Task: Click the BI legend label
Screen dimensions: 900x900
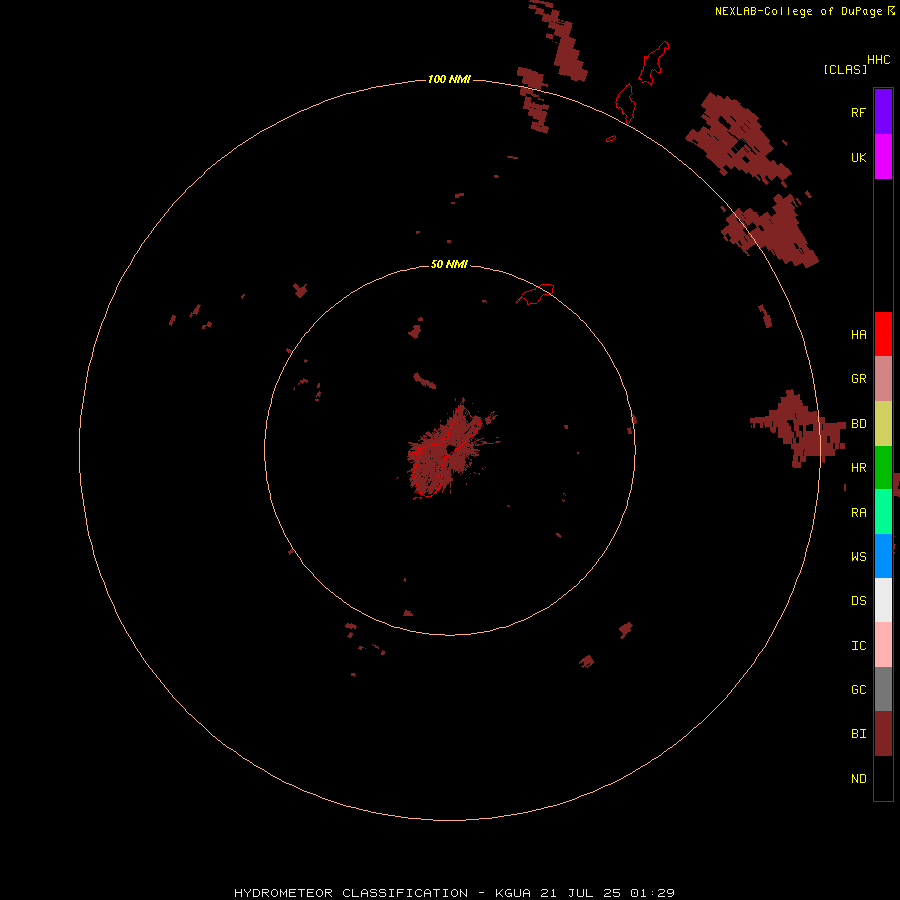Action: pyautogui.click(x=858, y=734)
